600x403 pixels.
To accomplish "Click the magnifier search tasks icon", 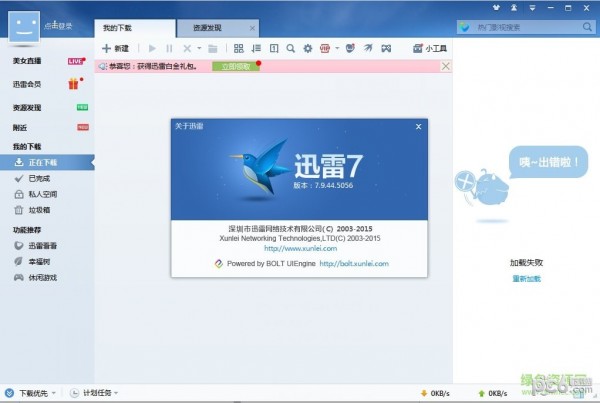I will tap(291, 48).
